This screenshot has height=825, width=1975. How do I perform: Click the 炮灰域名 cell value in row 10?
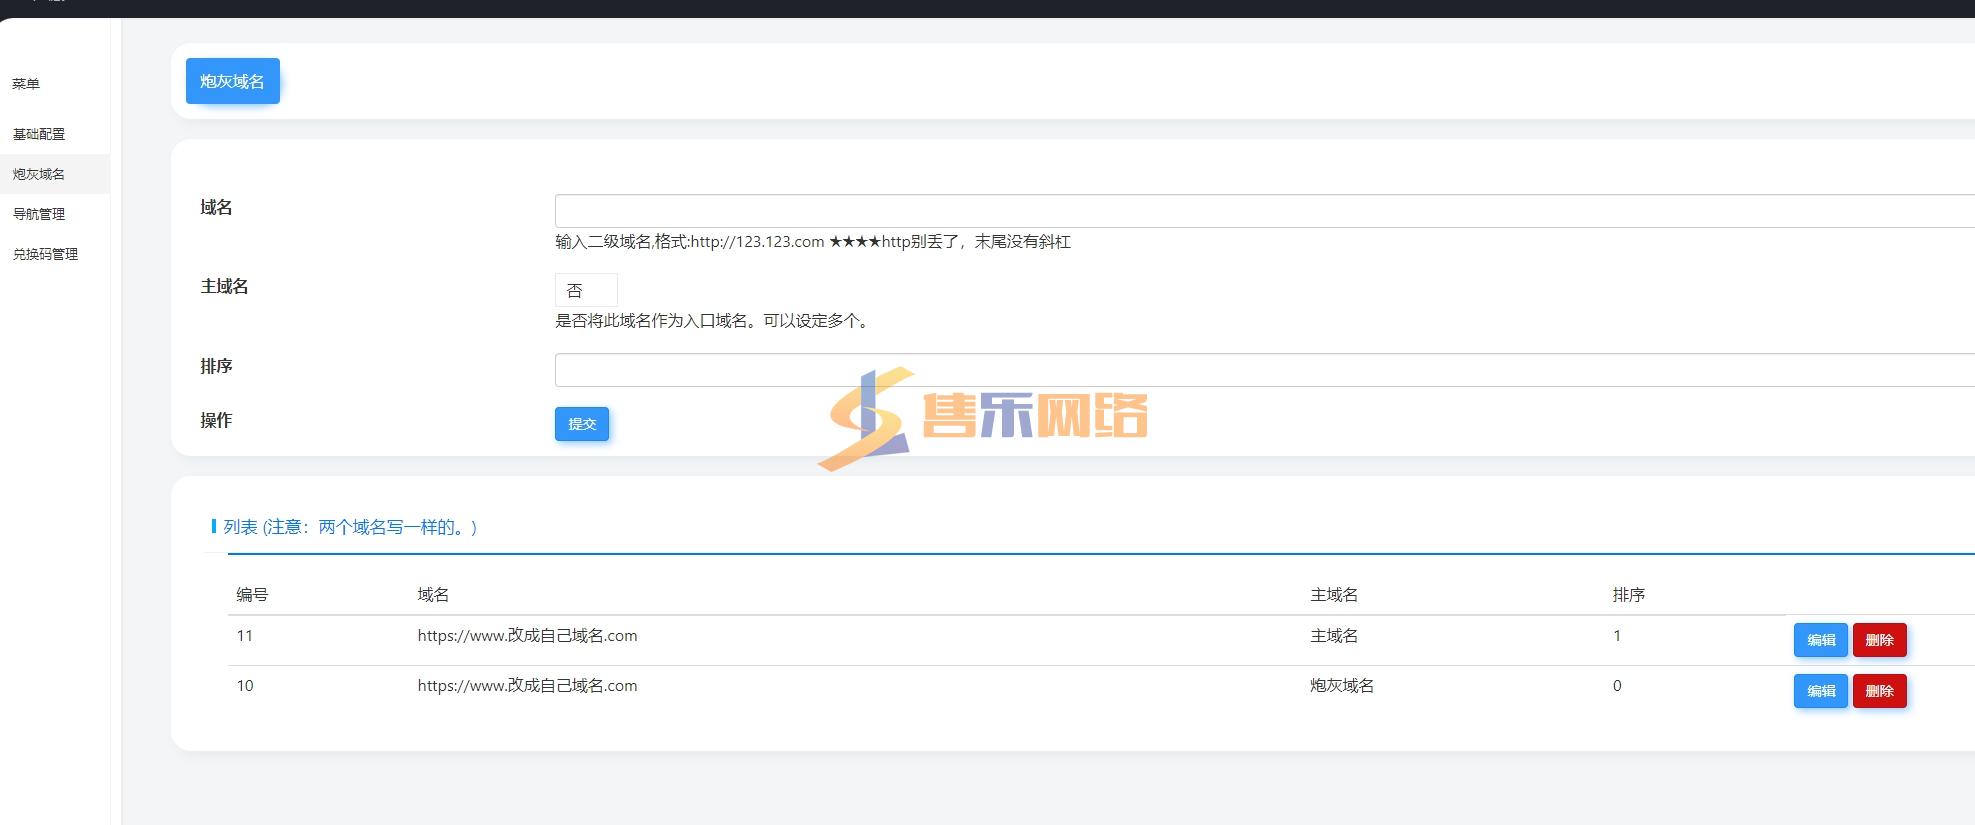point(1342,686)
